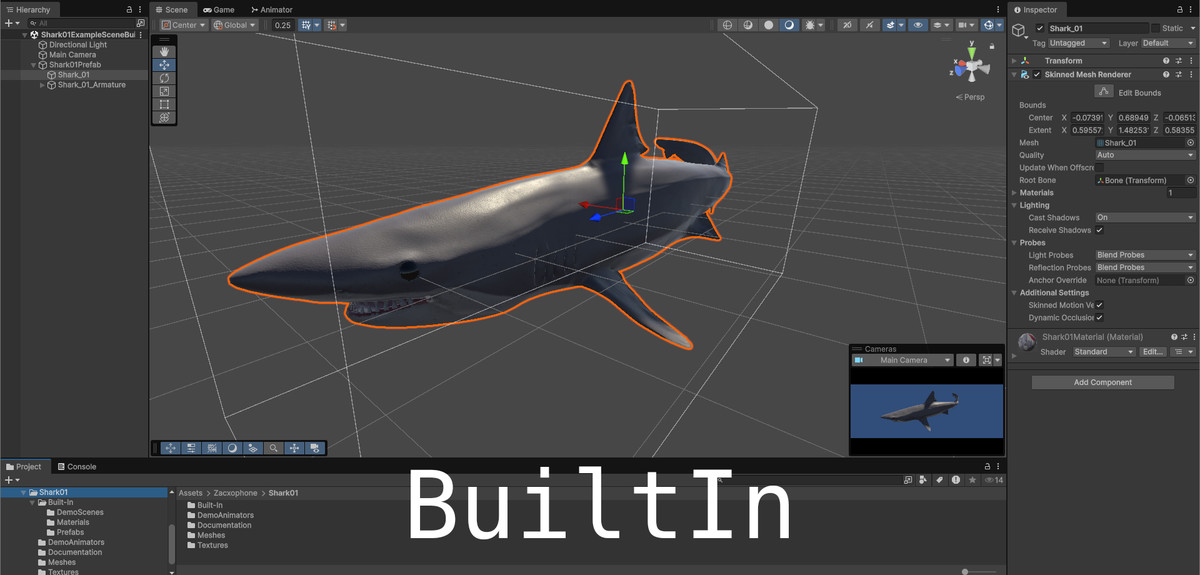Open Main Camera dropdown in Cameras overlay
The width and height of the screenshot is (1200, 575).
902,360
